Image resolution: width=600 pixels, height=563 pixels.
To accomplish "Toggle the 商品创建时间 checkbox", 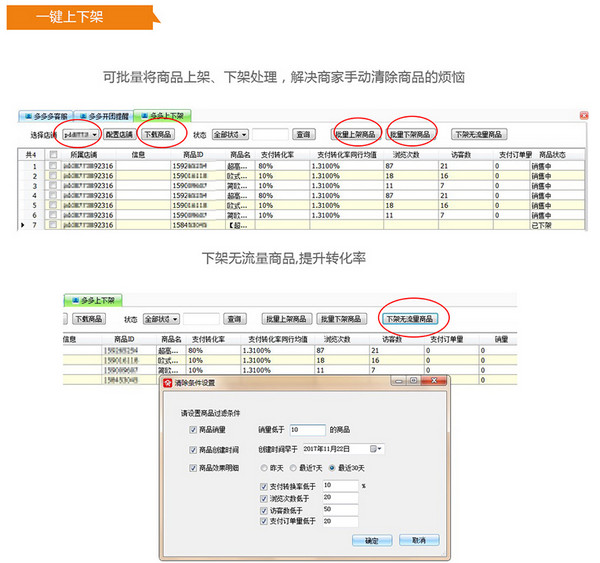I will (x=193, y=450).
